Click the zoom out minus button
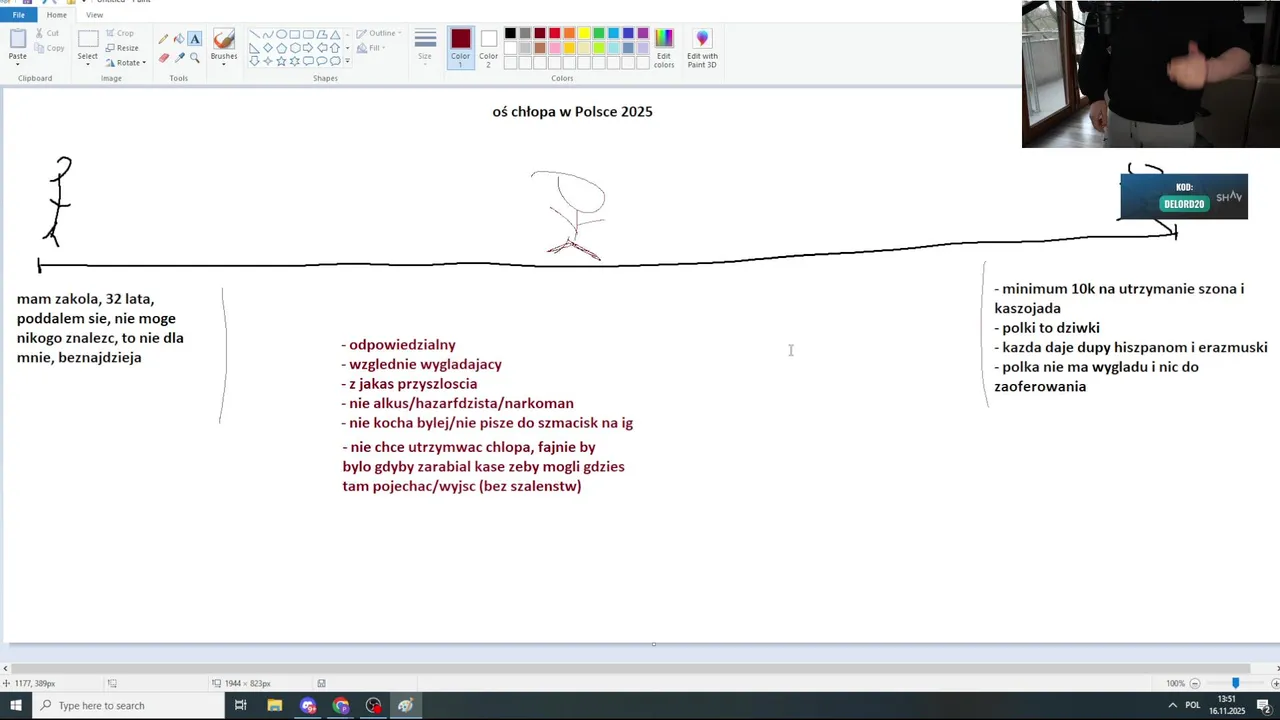Screen dimensions: 1280x720 (1195, 683)
